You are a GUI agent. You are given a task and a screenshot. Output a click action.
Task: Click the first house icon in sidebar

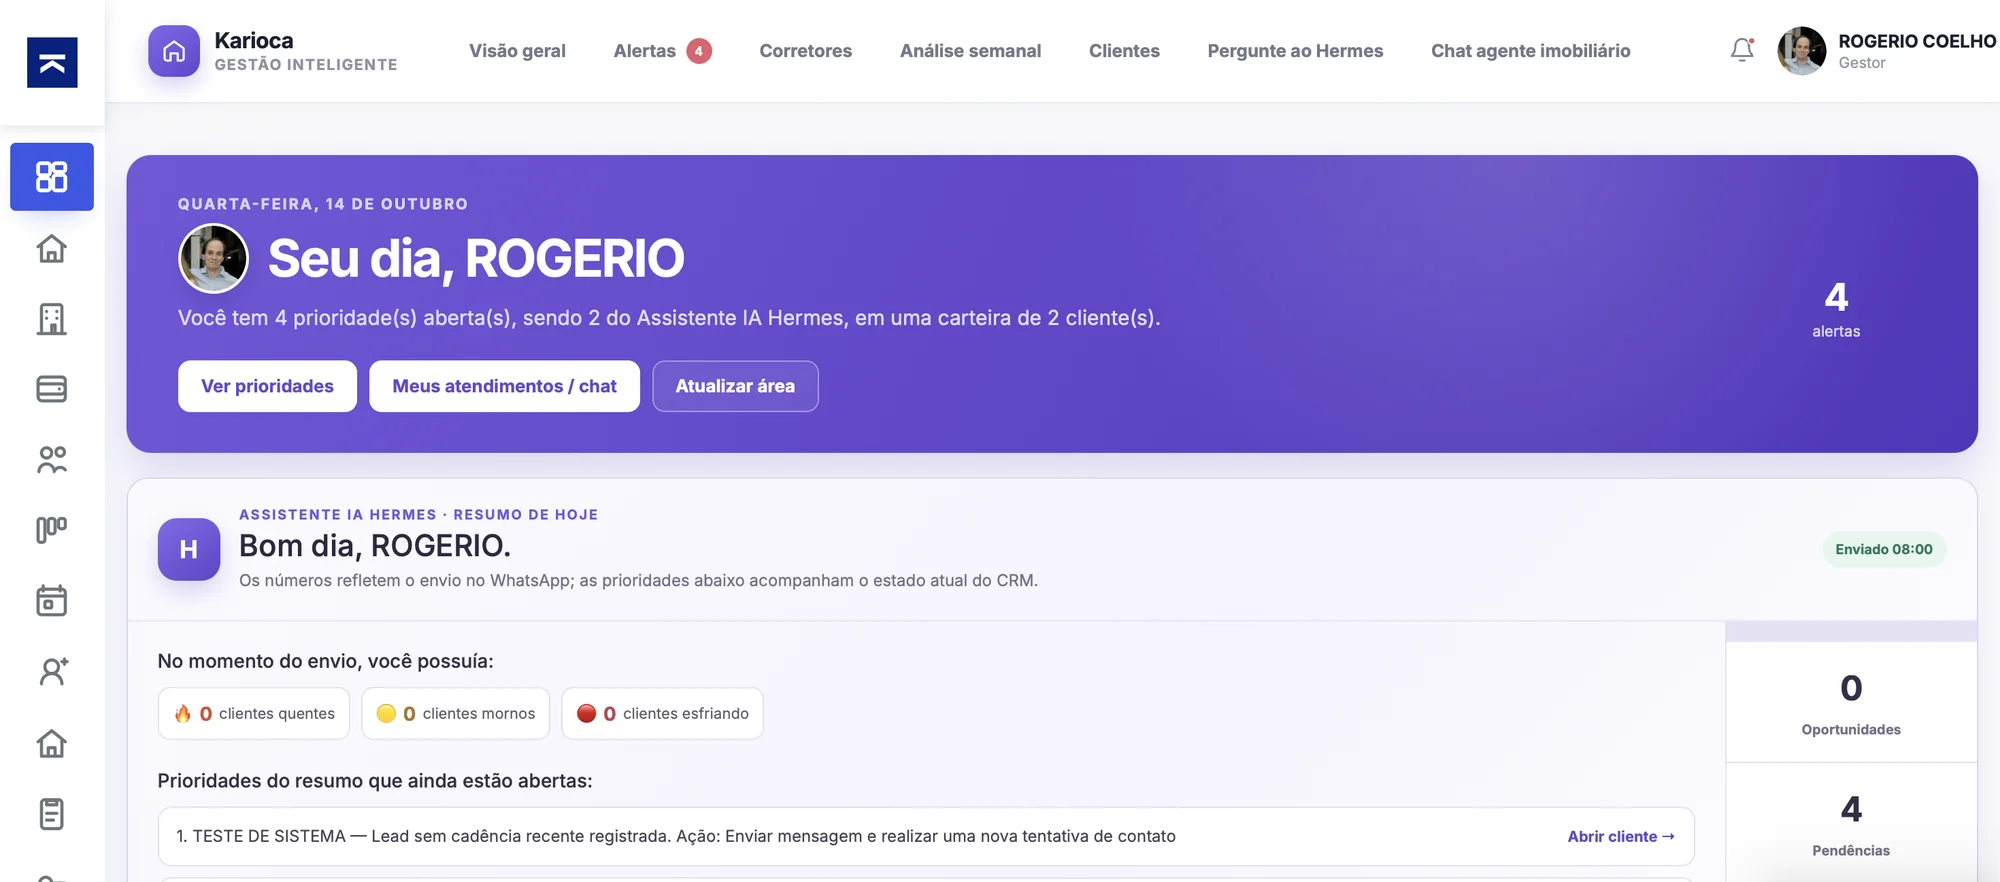(x=52, y=248)
